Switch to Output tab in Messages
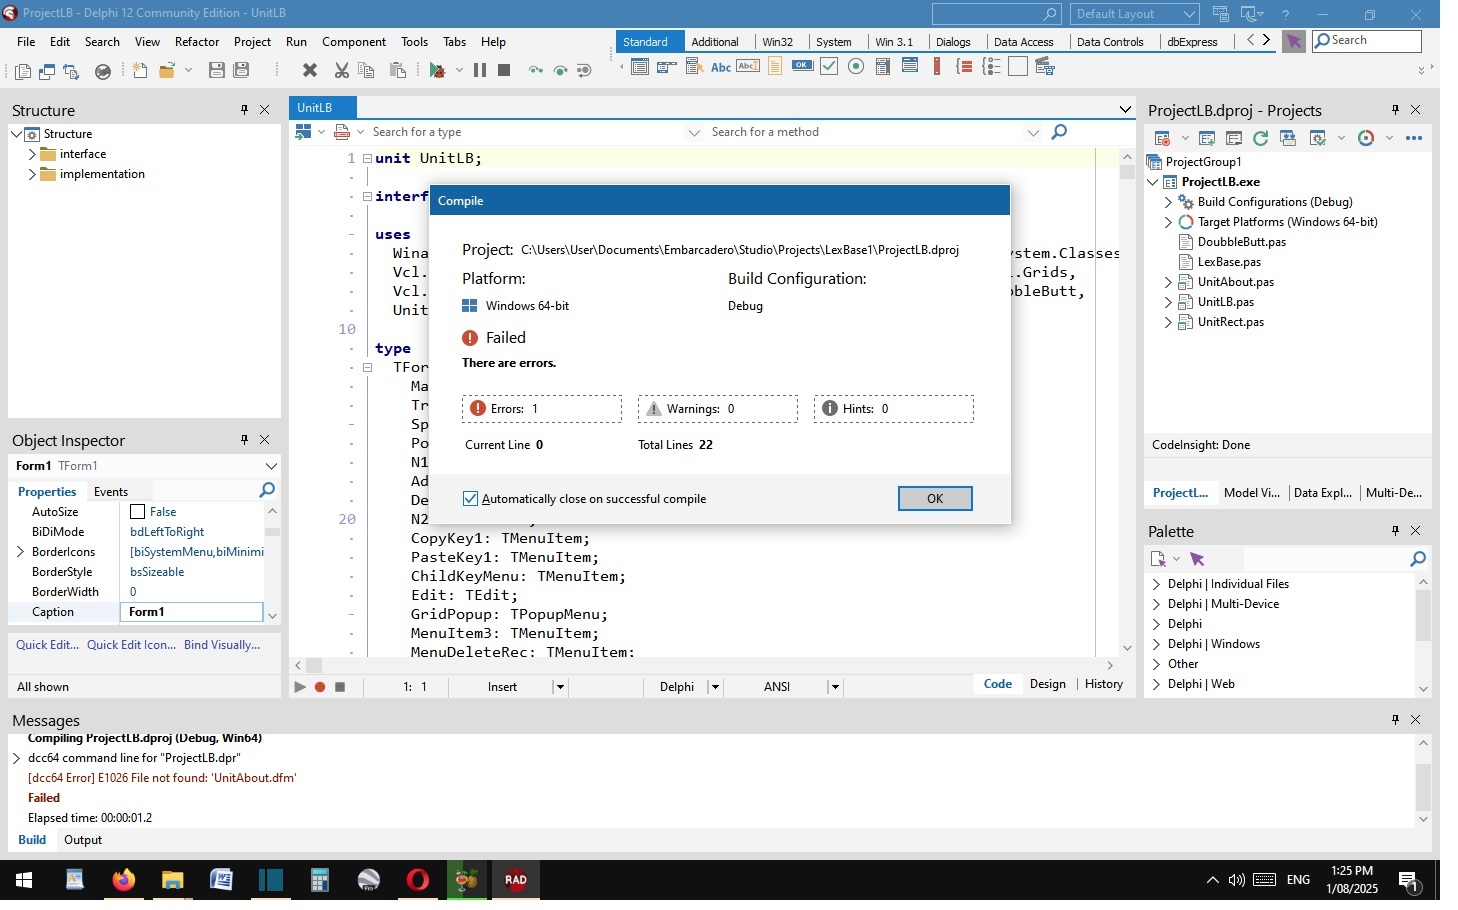 83,840
